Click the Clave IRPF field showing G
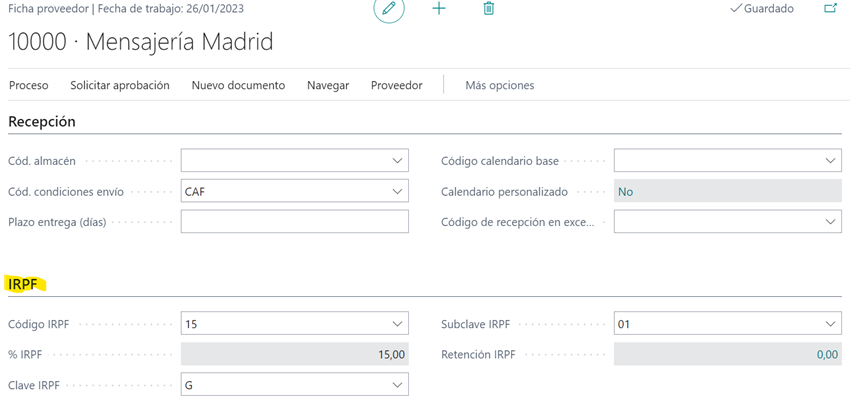This screenshot has height=399, width=850. pyautogui.click(x=294, y=385)
